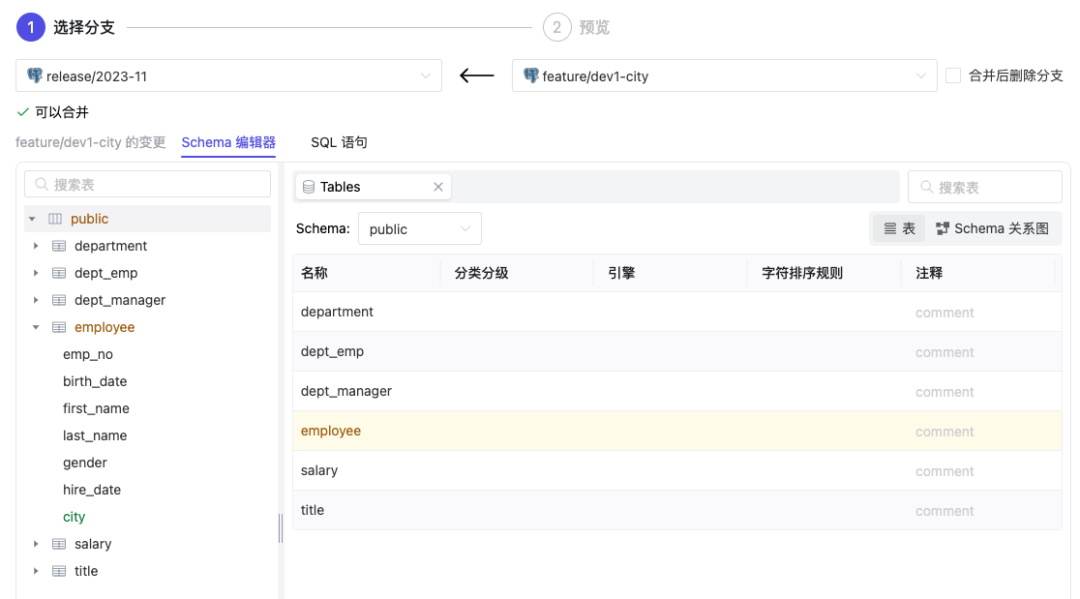Screen dimensions: 1080x599
Task: Click the database icon on Tables tab
Action: [309, 187]
